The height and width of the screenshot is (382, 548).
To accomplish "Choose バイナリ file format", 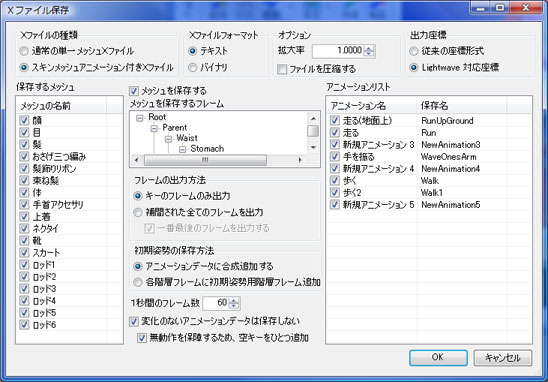I will 192,67.
